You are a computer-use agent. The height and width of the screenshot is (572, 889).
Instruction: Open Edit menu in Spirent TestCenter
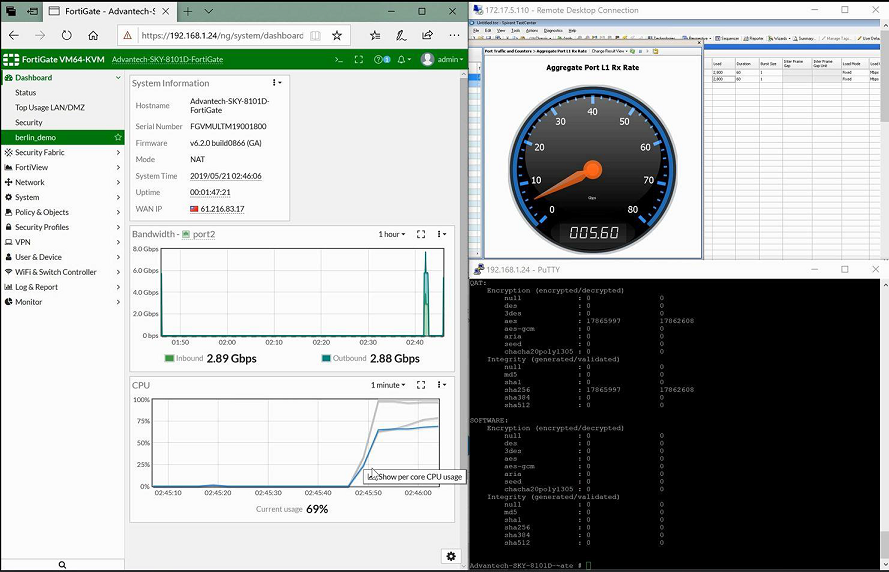[x=488, y=31]
